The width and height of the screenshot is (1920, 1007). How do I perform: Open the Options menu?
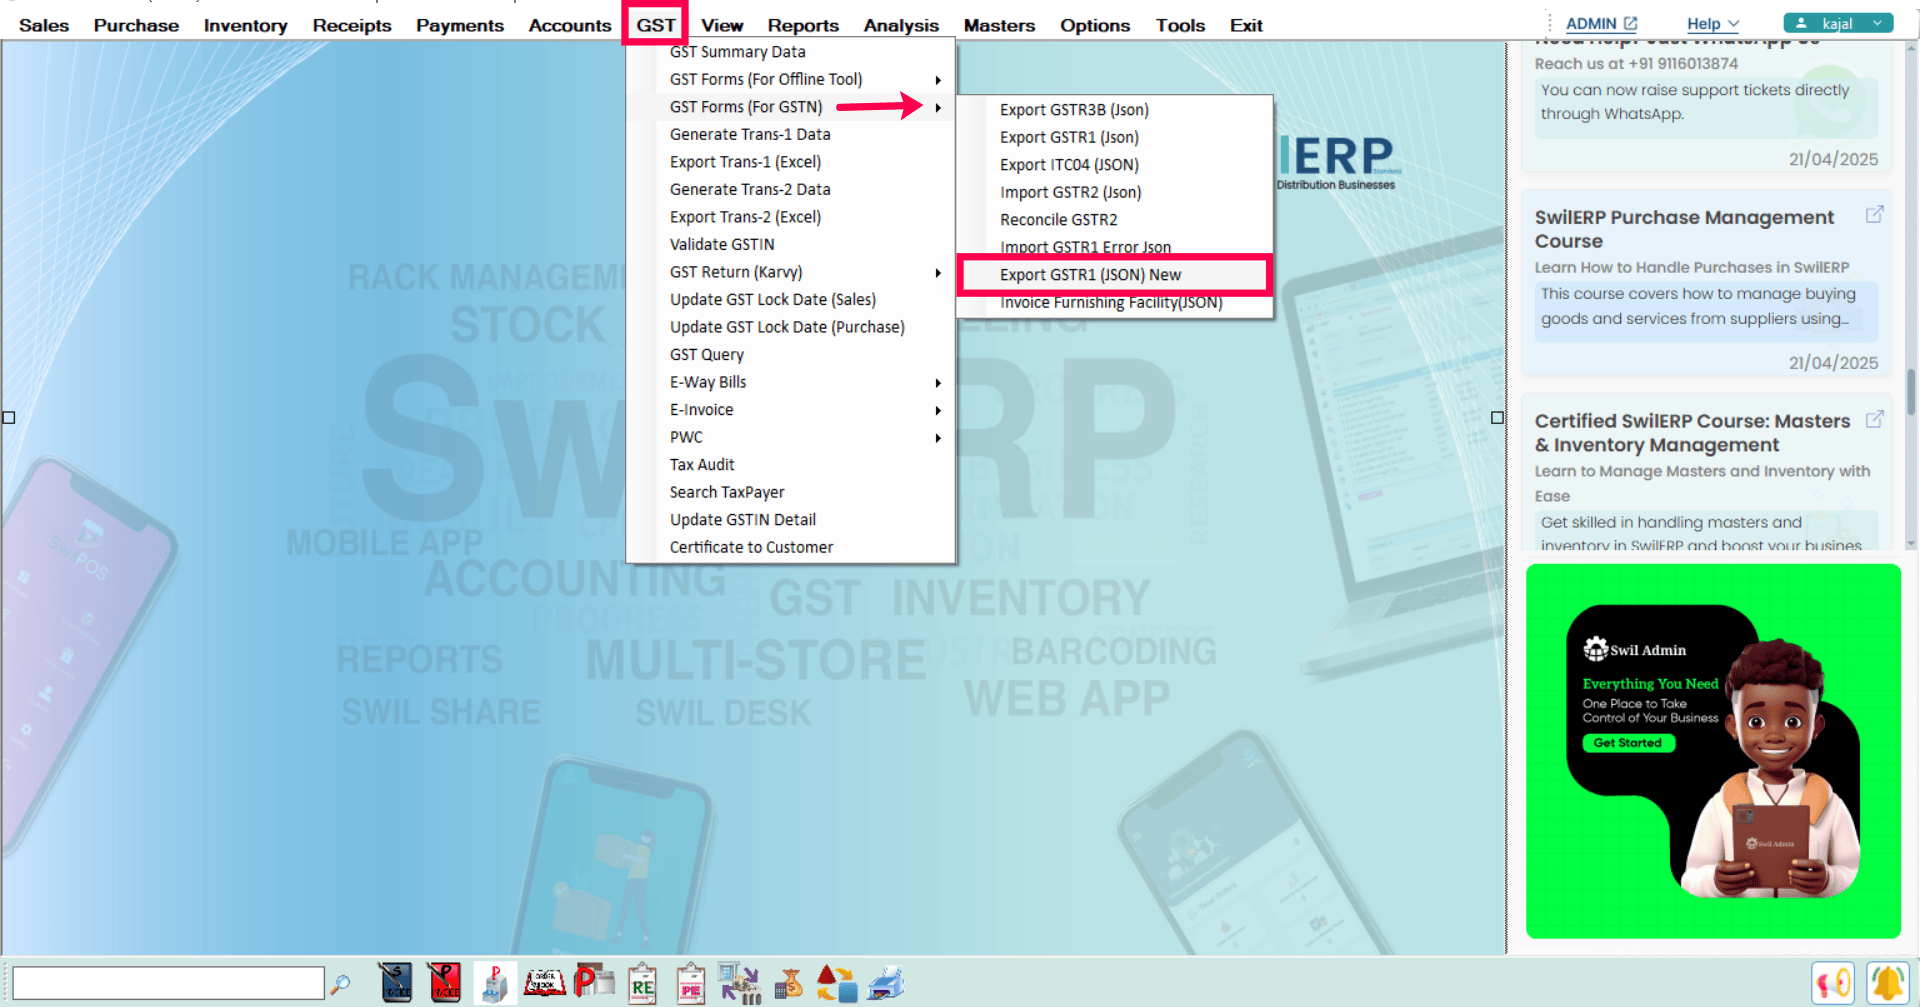click(x=1095, y=25)
